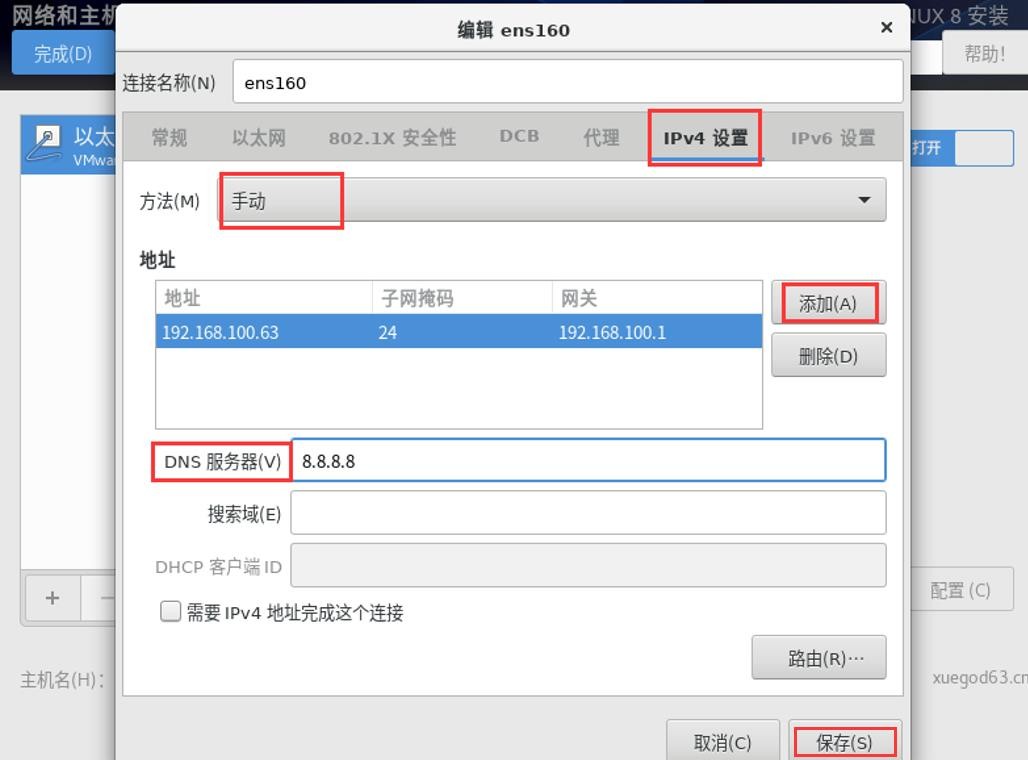
Task: Click the "−" icon to remove a connection
Action: [107, 598]
